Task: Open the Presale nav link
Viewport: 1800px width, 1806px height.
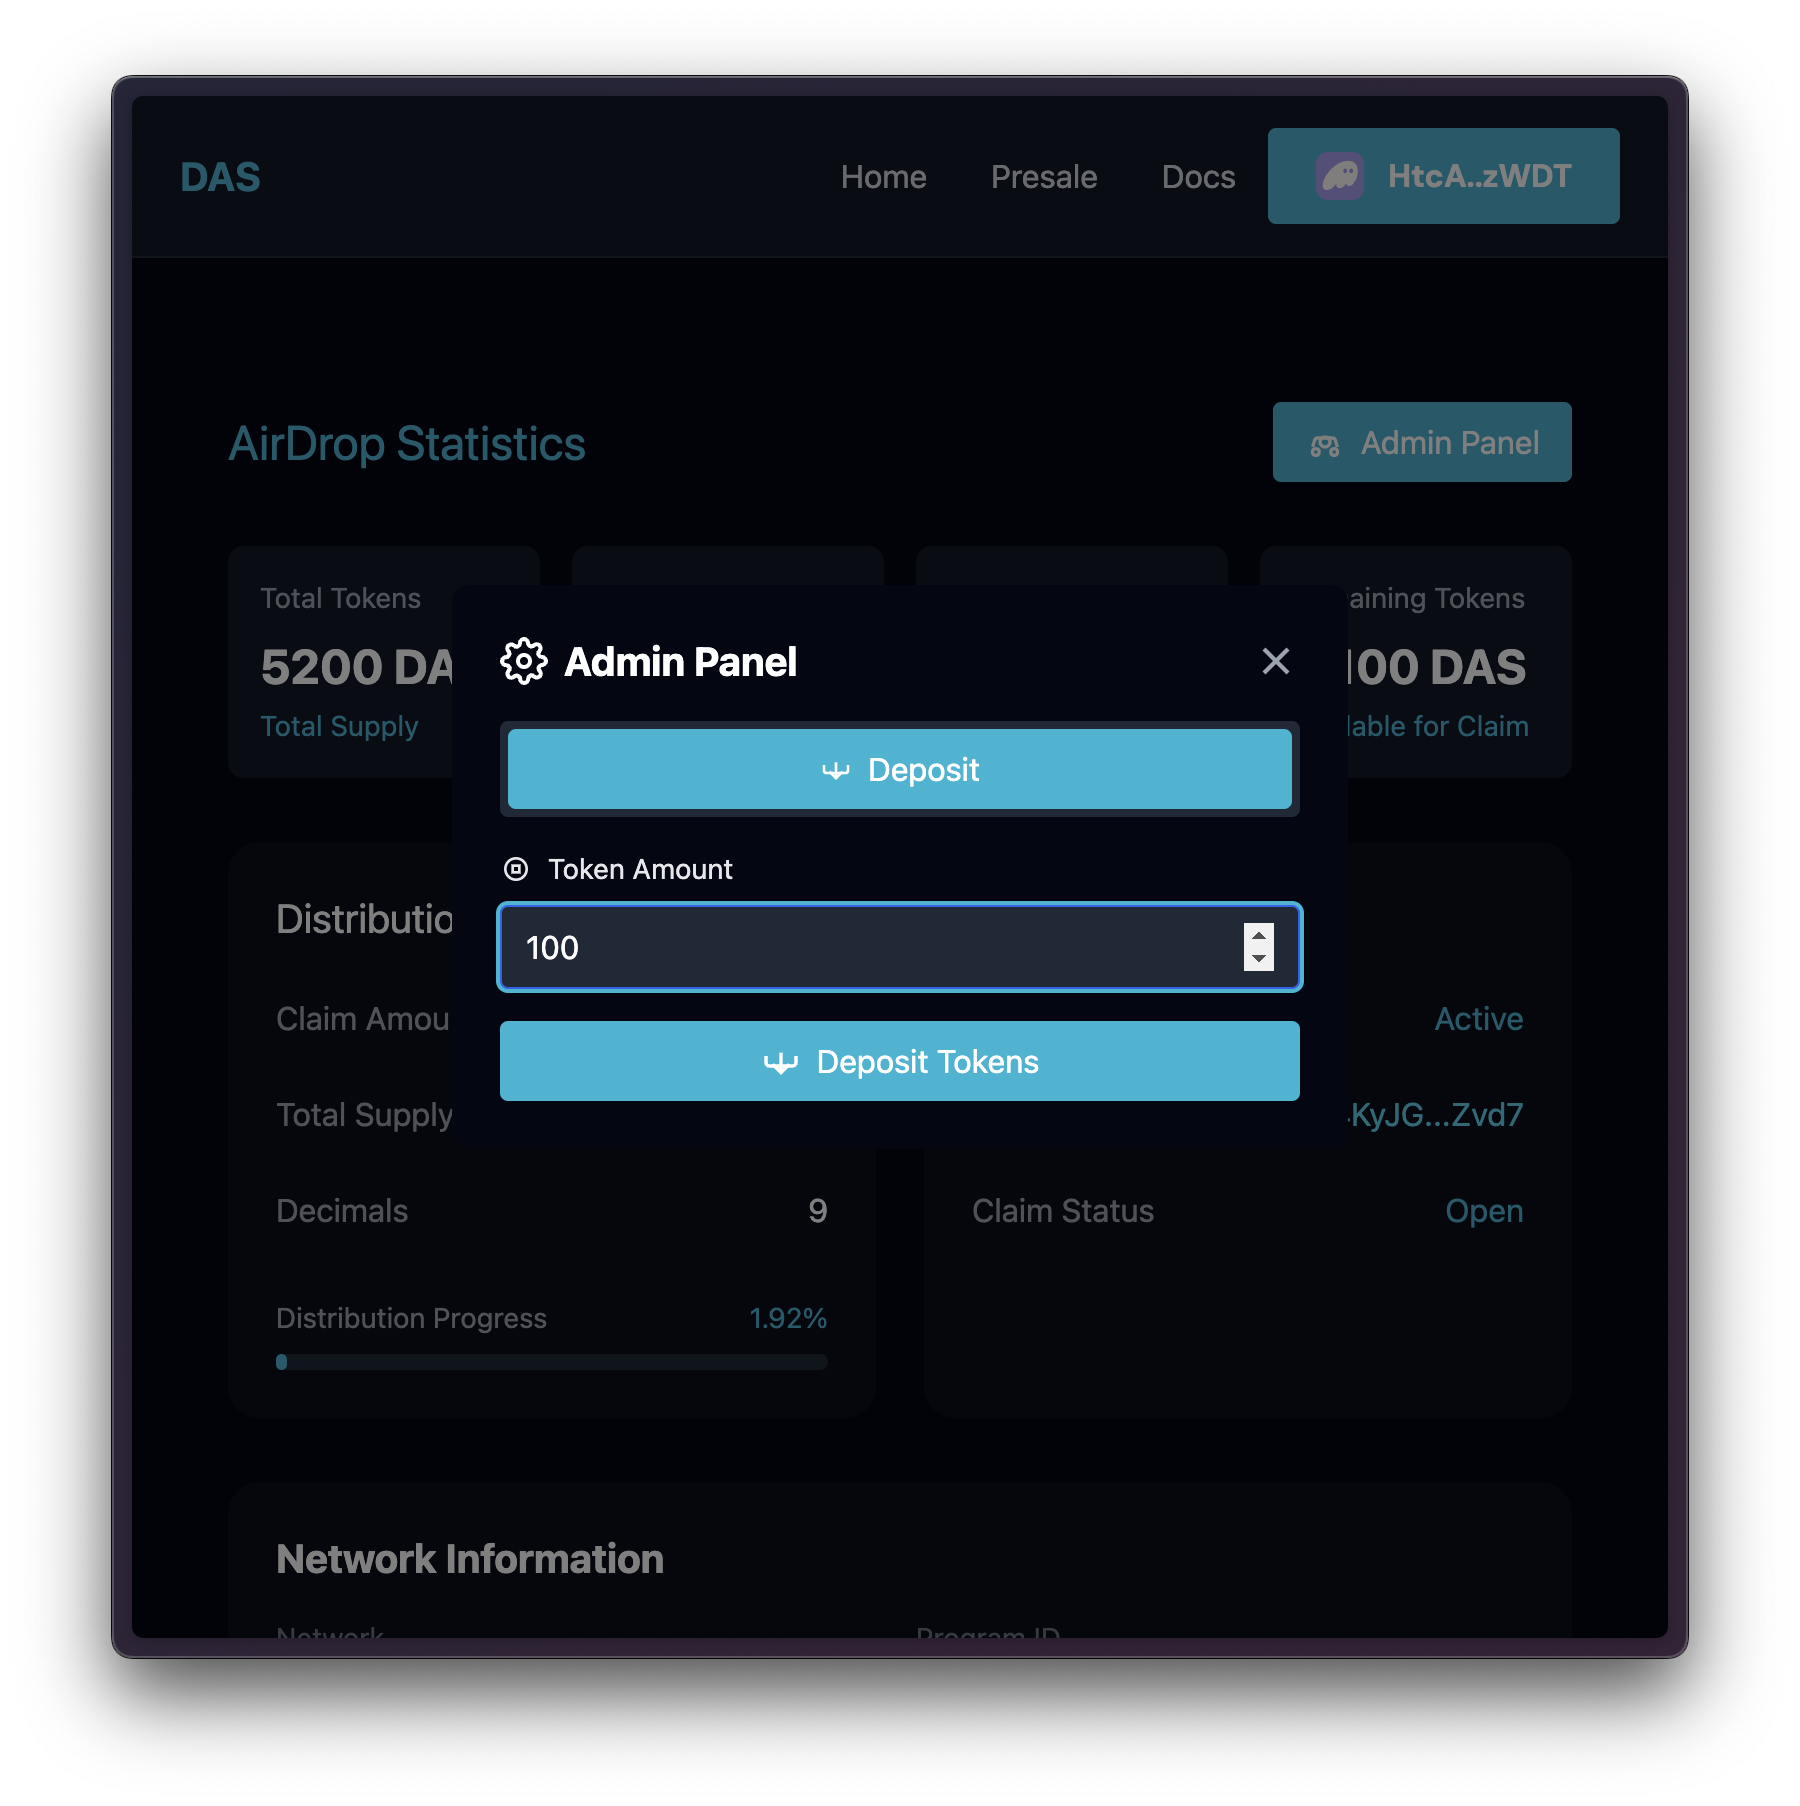Action: (1043, 177)
